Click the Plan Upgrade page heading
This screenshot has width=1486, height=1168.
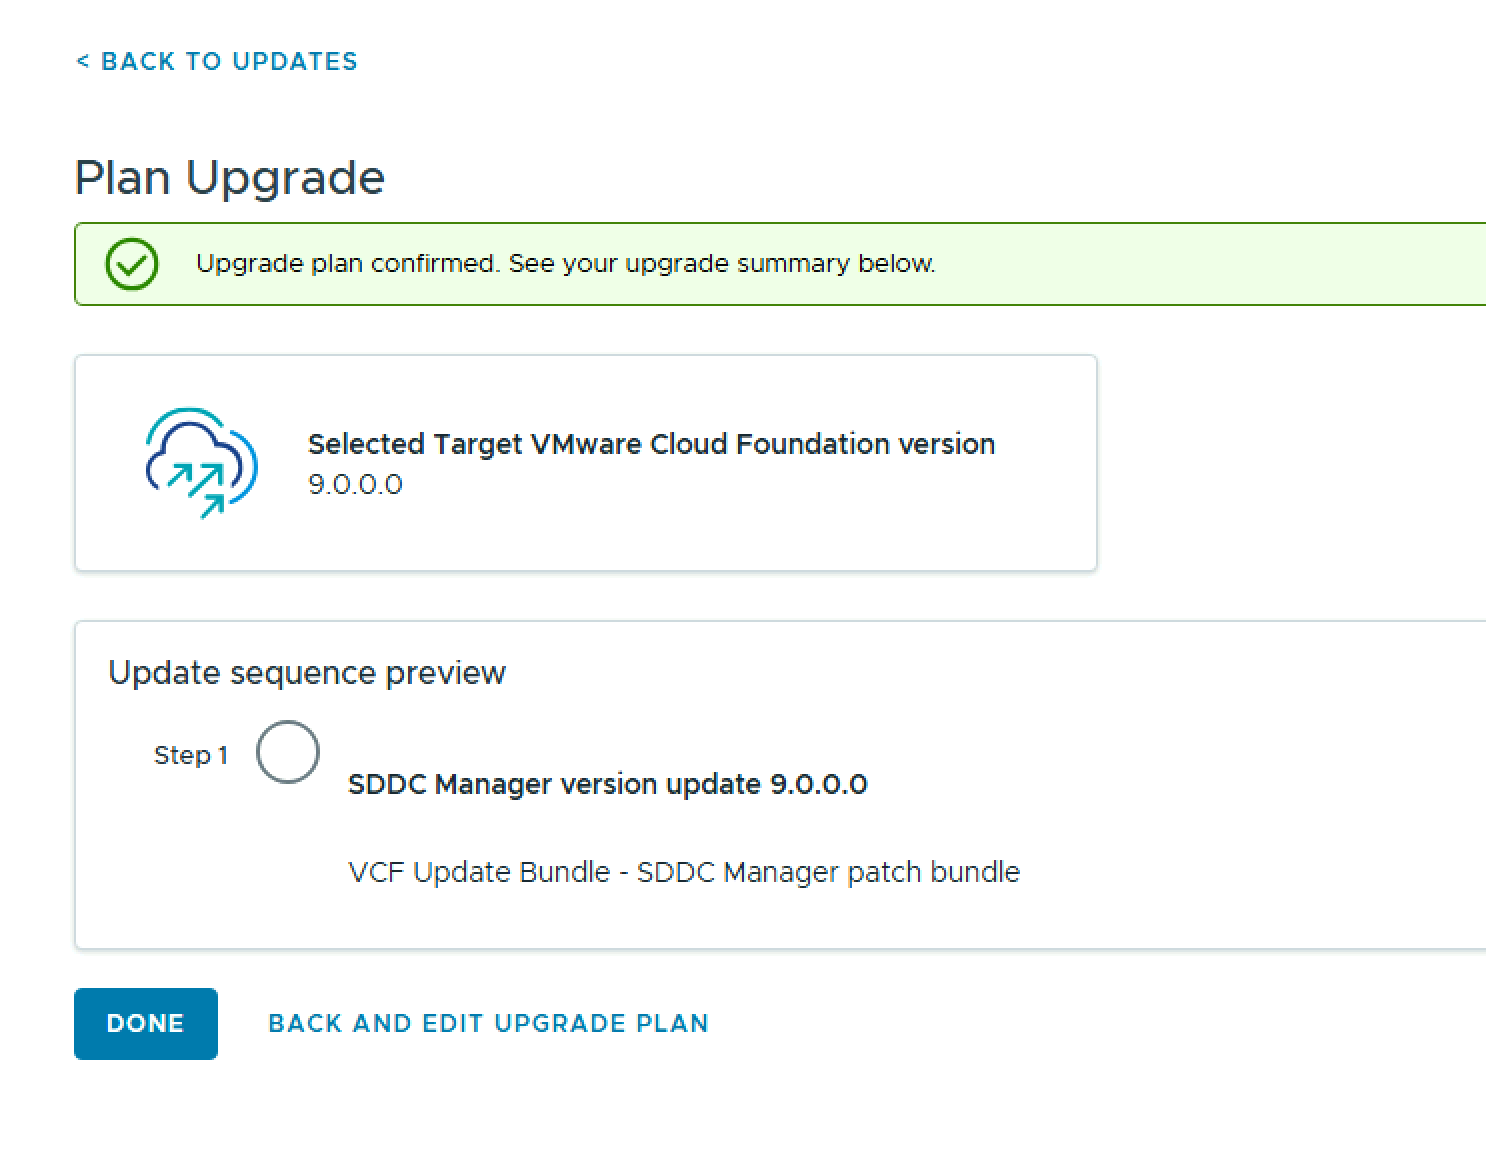229,178
